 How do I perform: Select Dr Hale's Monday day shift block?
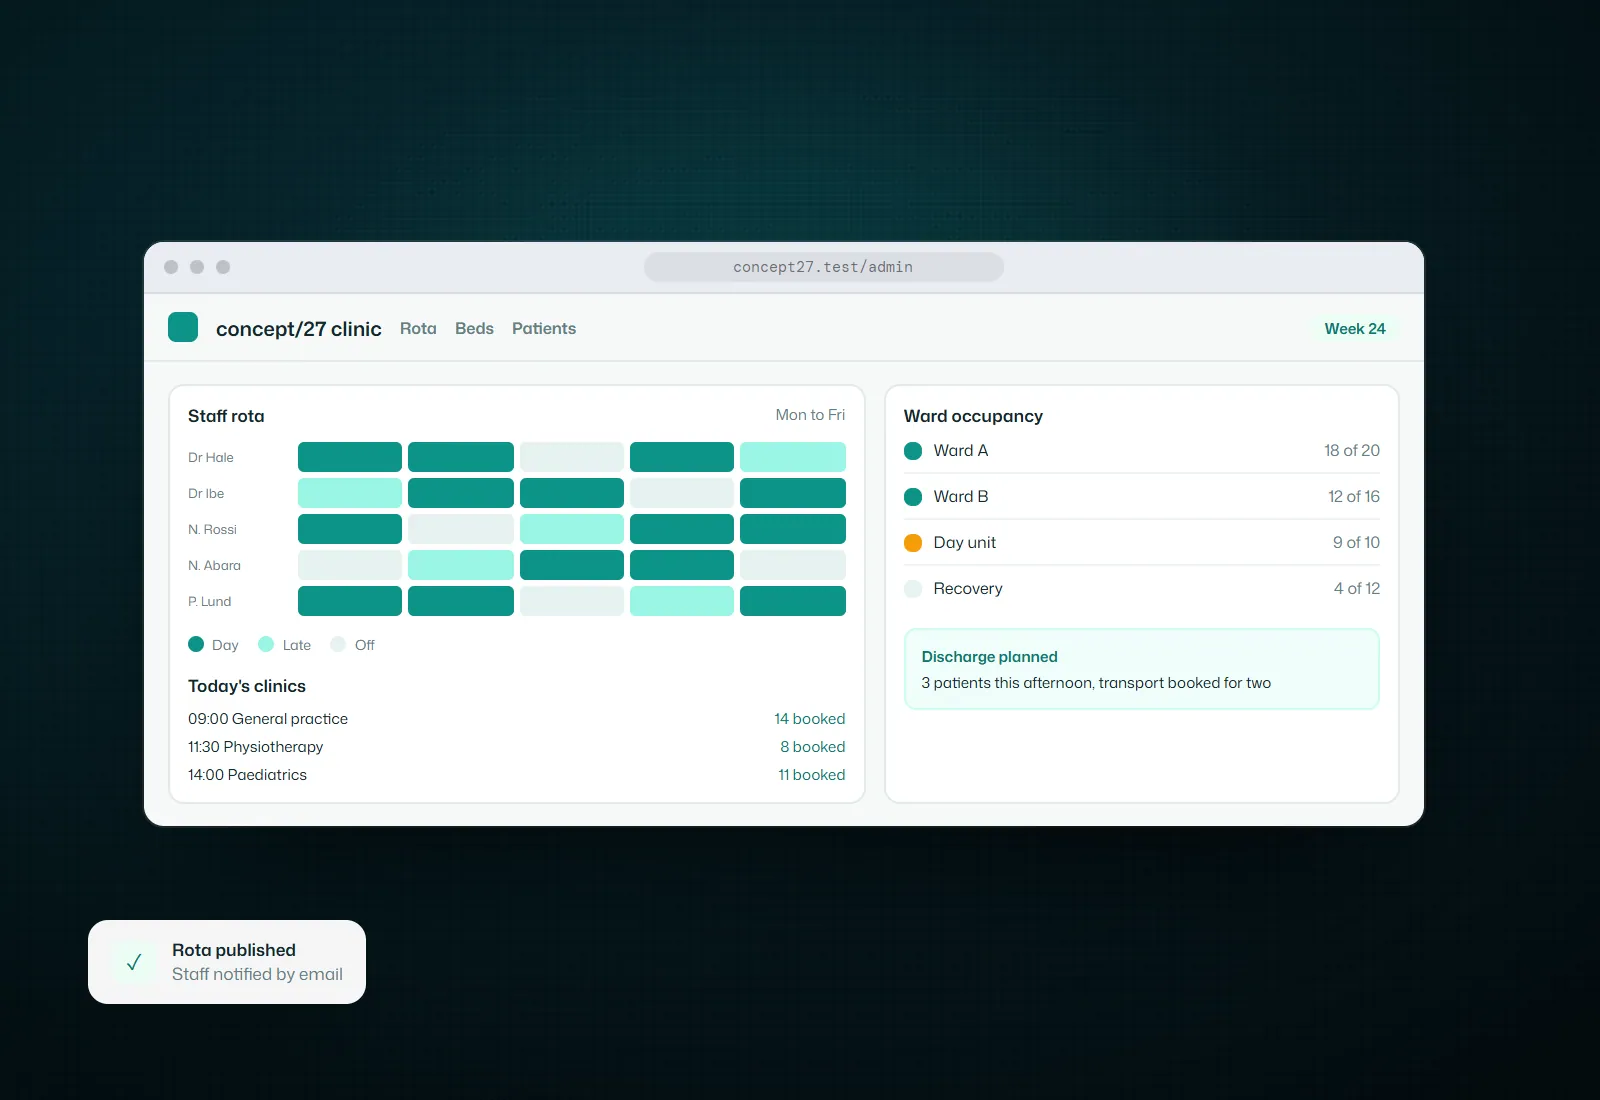click(x=350, y=457)
